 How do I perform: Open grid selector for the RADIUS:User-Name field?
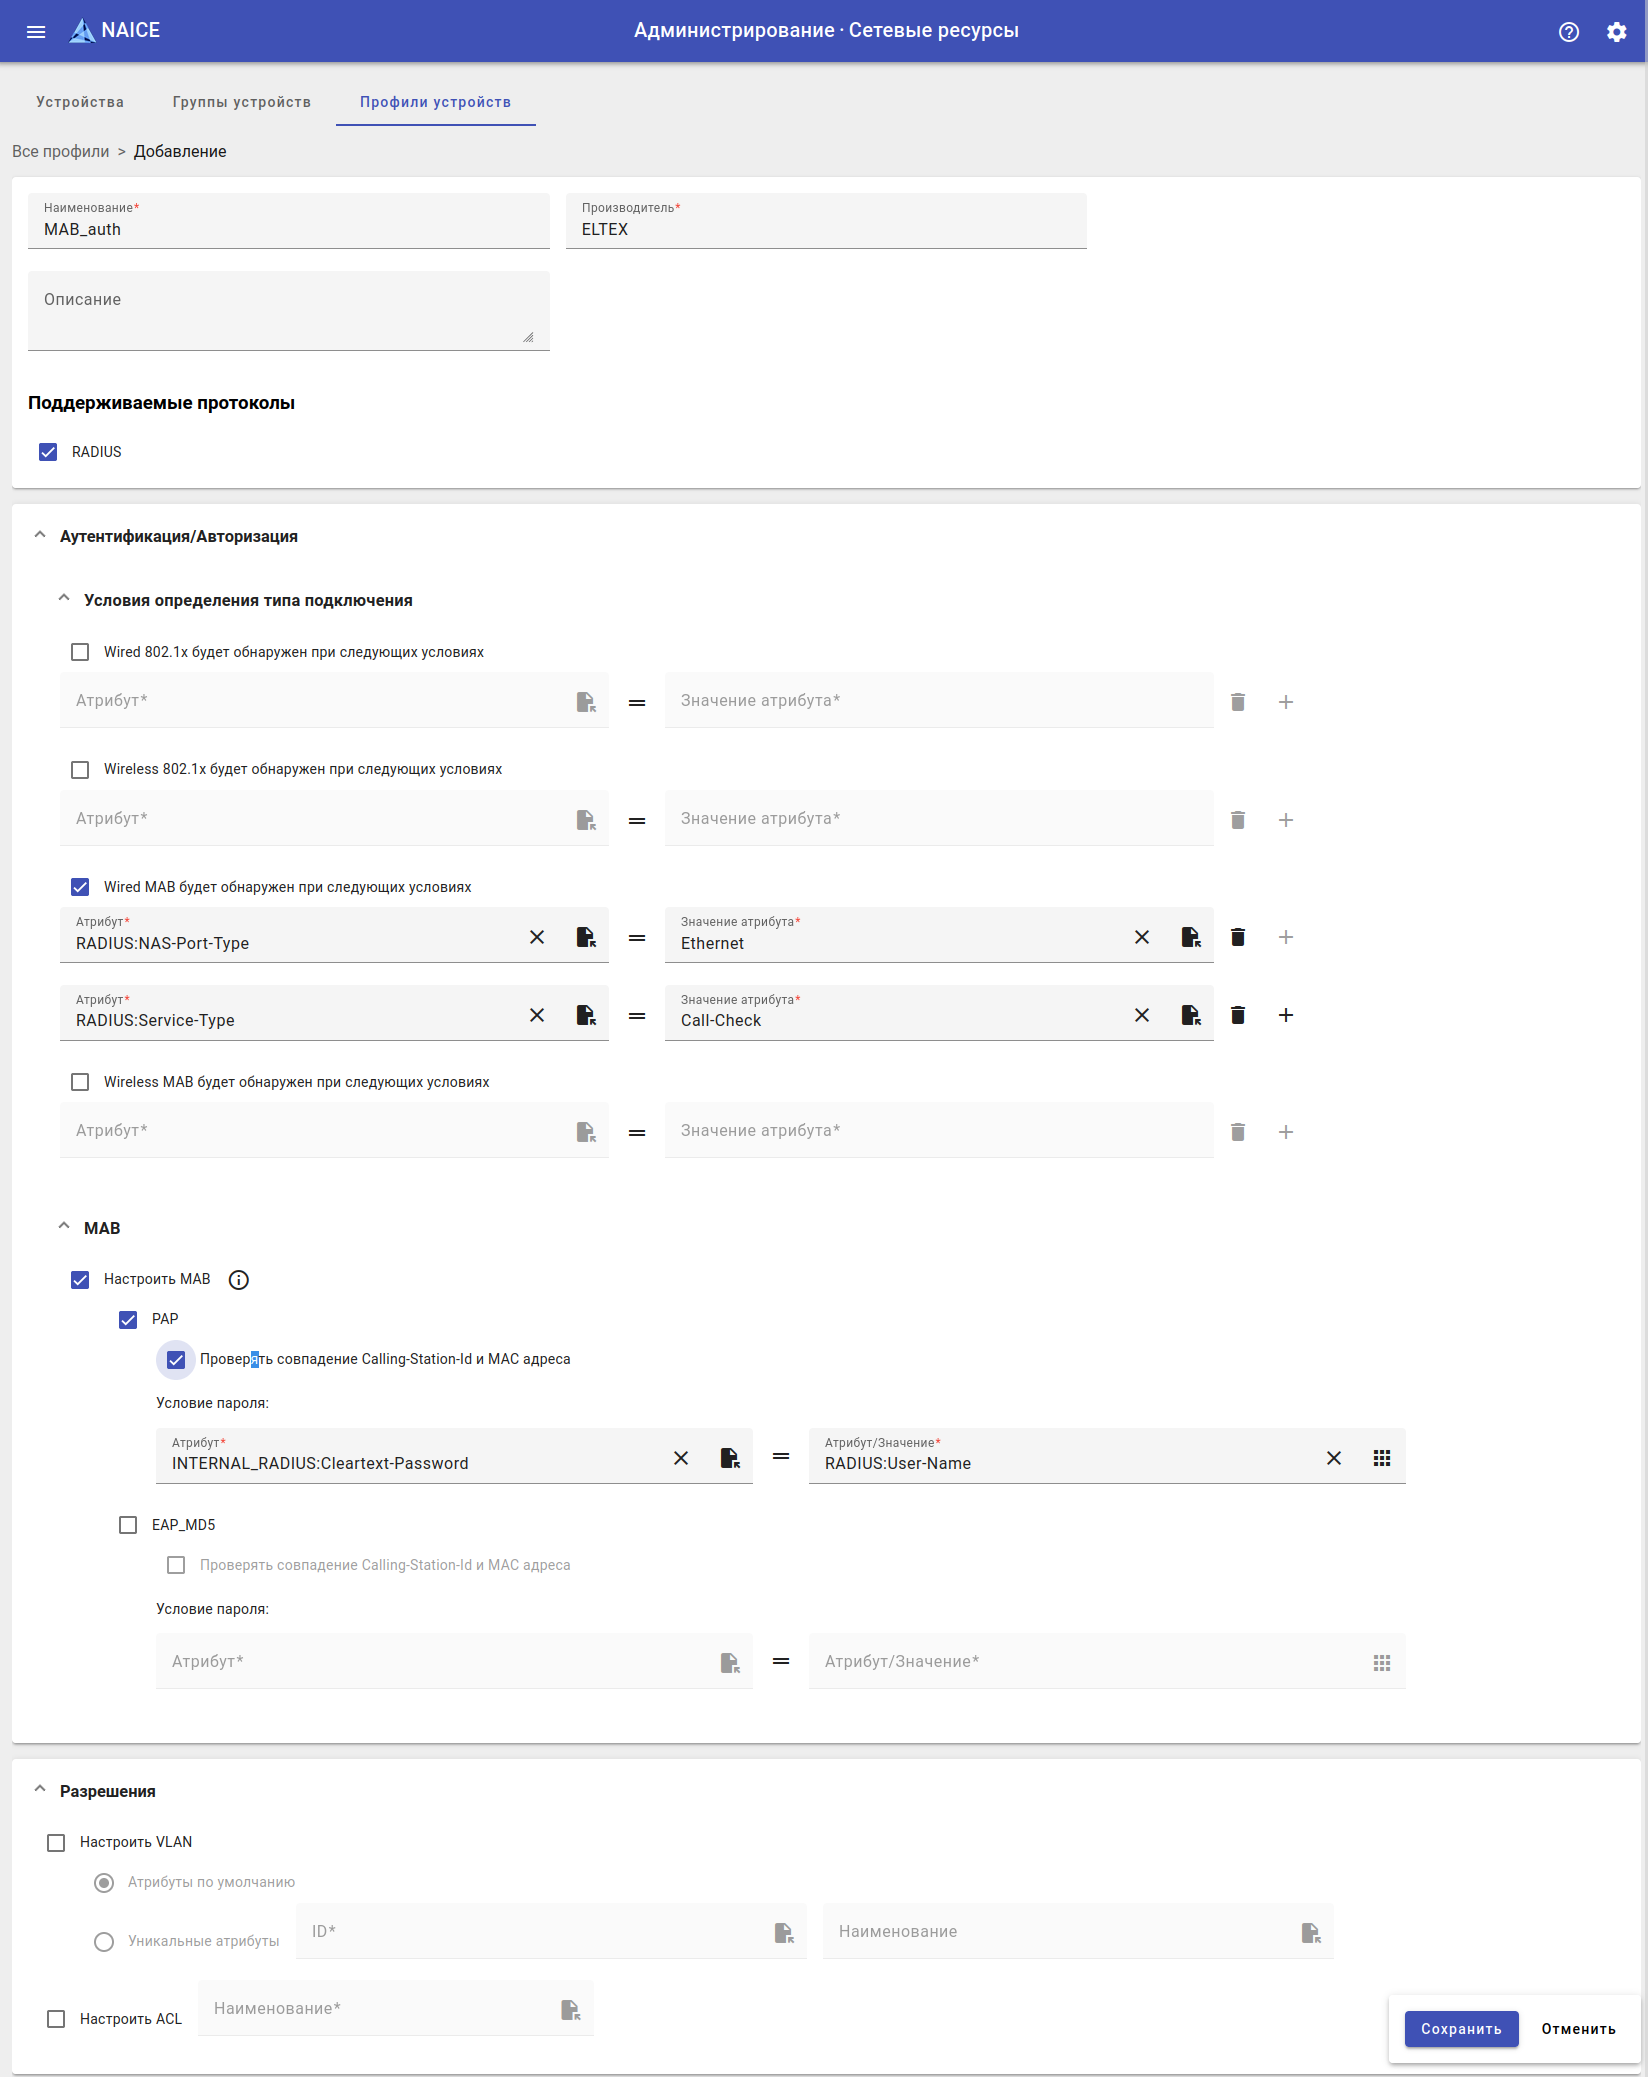[x=1381, y=1458]
